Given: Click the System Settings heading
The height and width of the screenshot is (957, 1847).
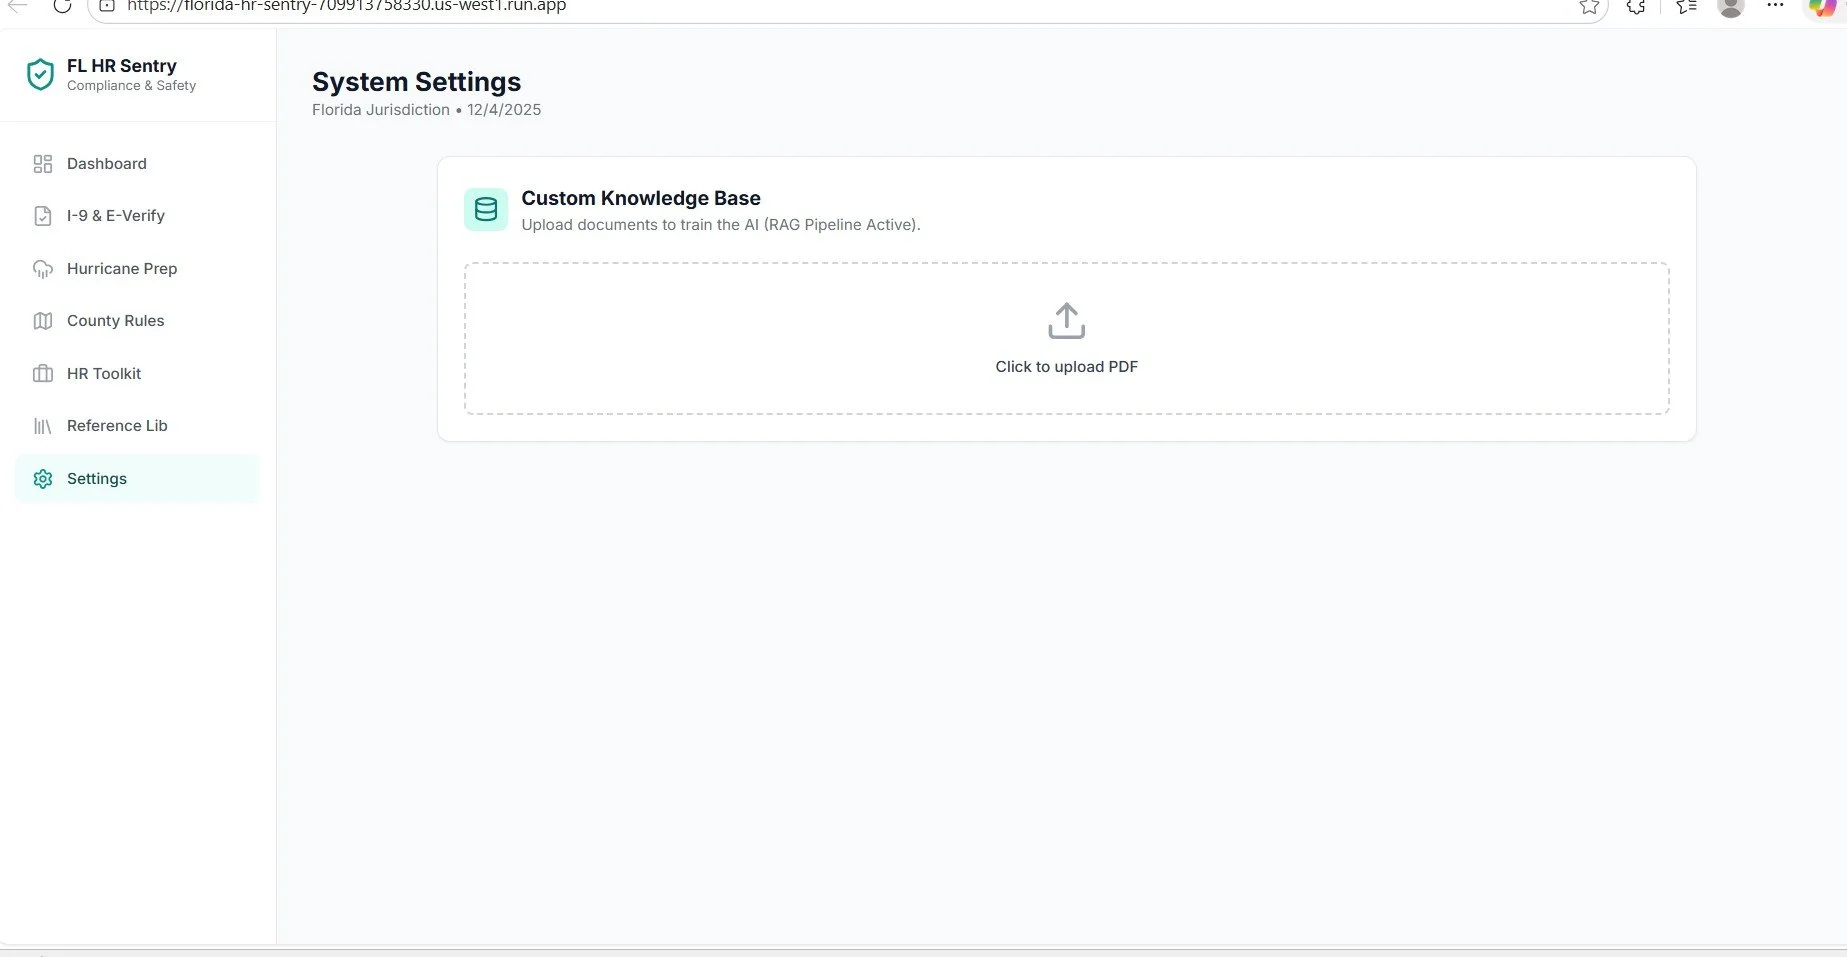Looking at the screenshot, I should point(416,82).
